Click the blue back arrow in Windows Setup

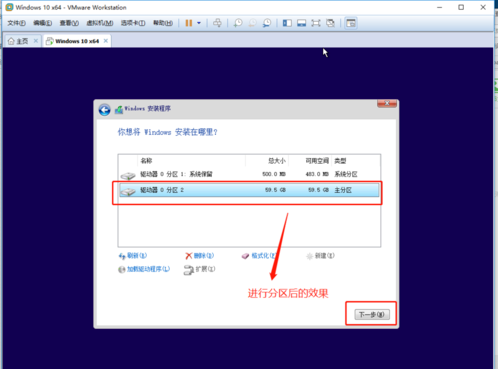(104, 110)
